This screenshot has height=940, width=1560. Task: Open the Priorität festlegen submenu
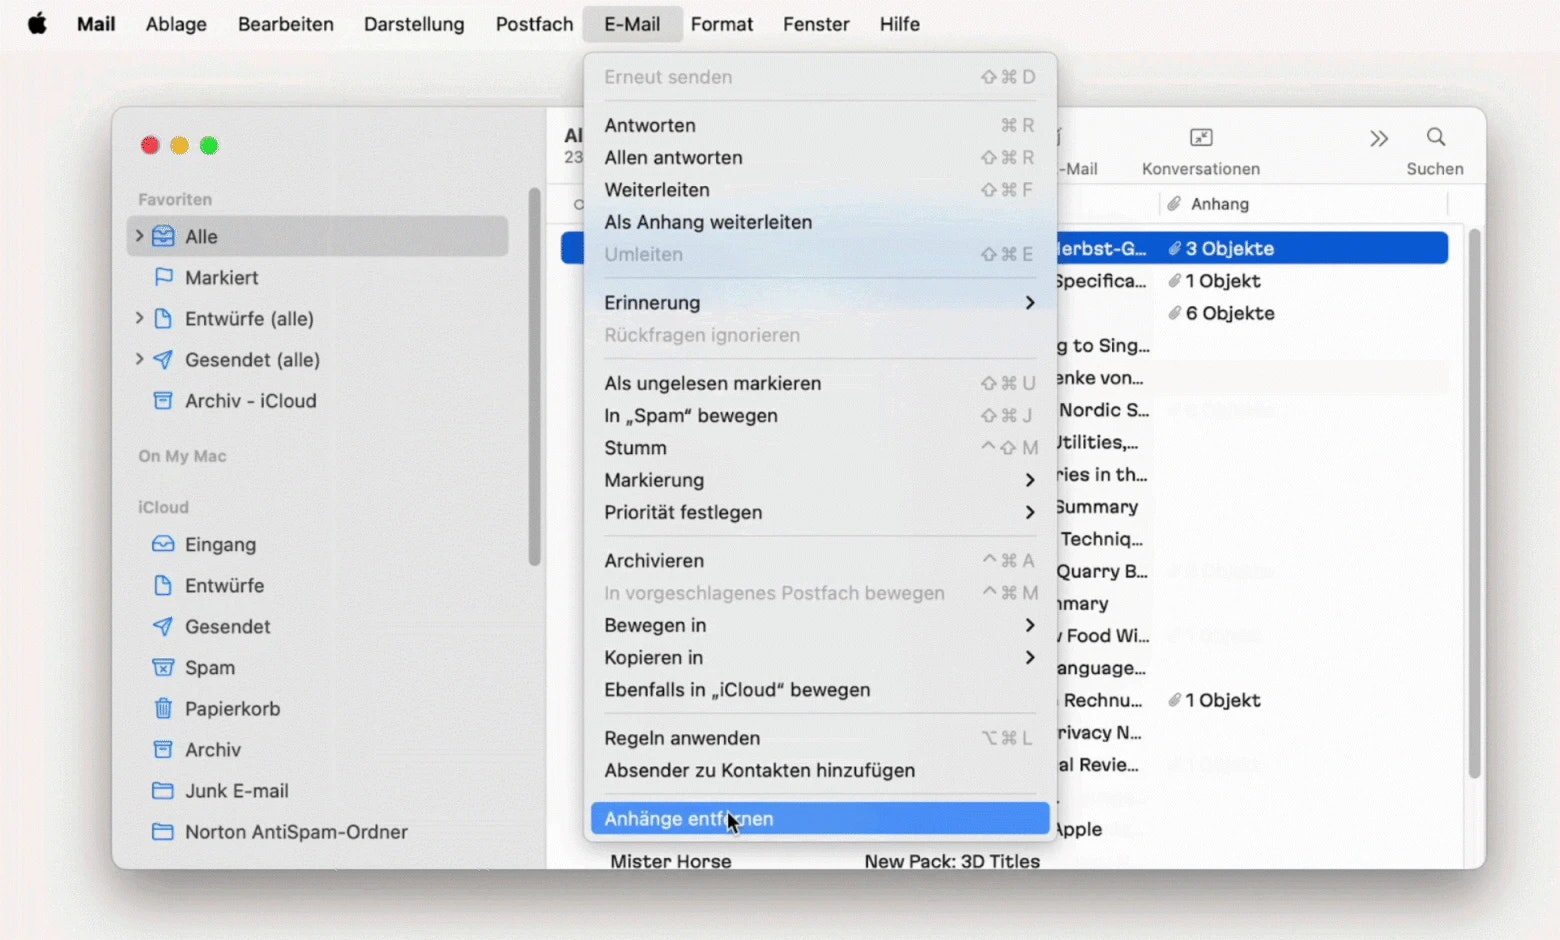click(x=820, y=512)
